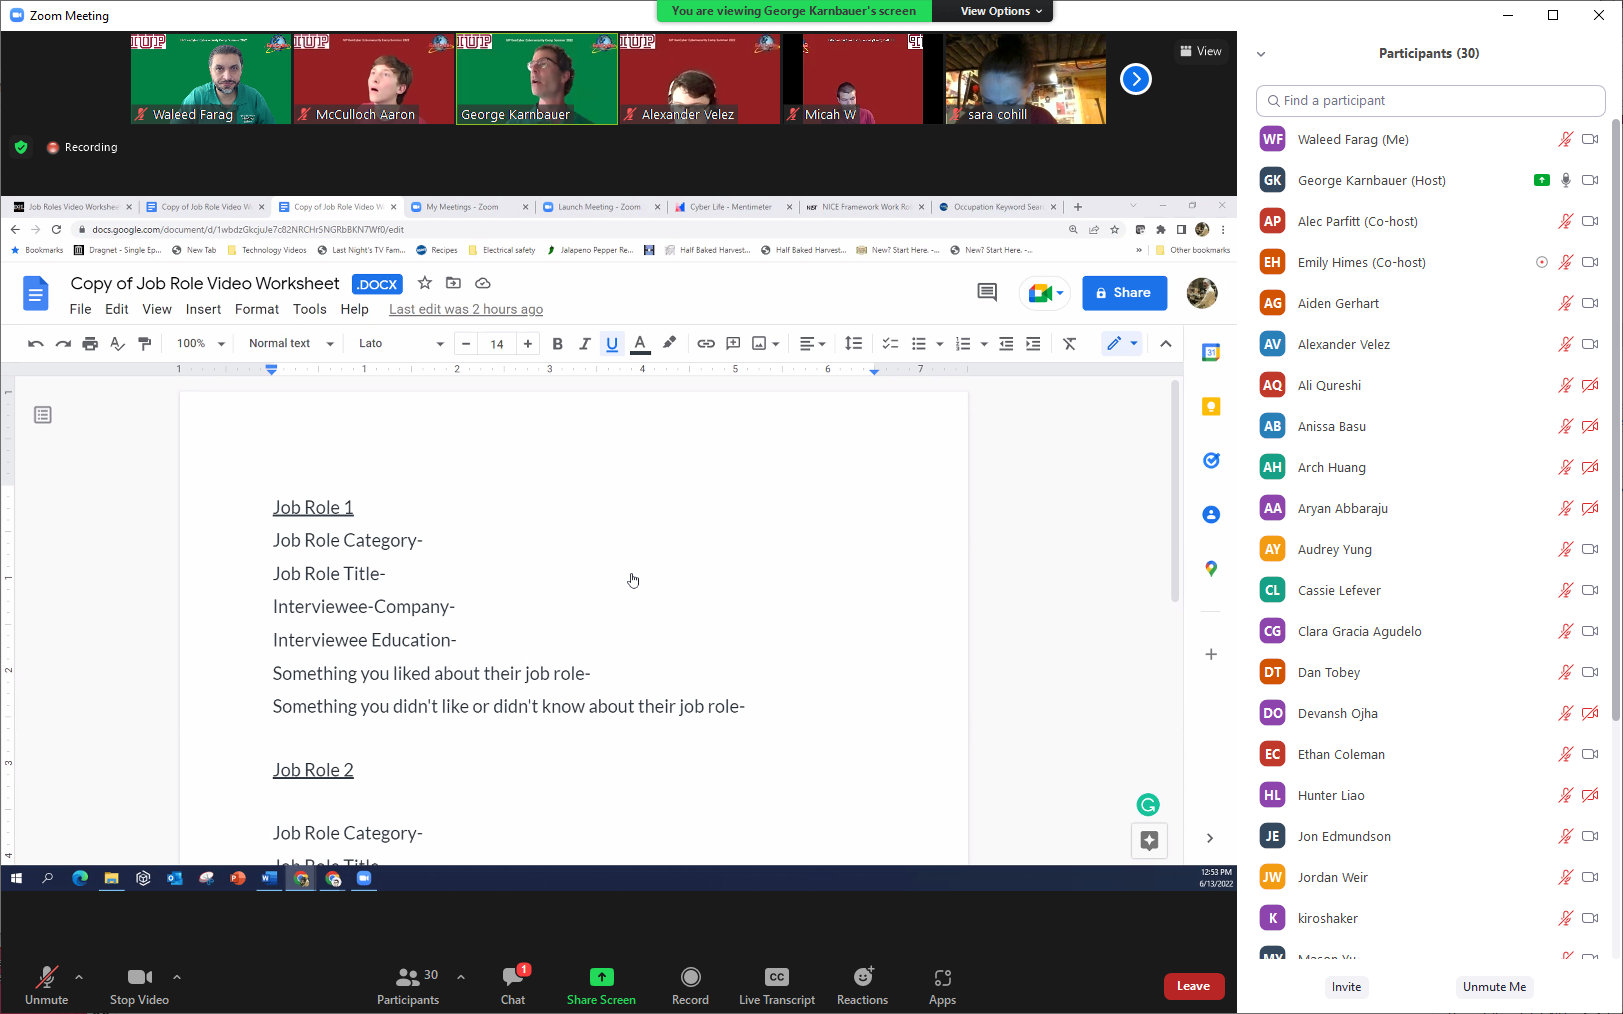The image size is (1623, 1014).
Task: Open the Tools menu in shared Docs
Action: coord(310,310)
